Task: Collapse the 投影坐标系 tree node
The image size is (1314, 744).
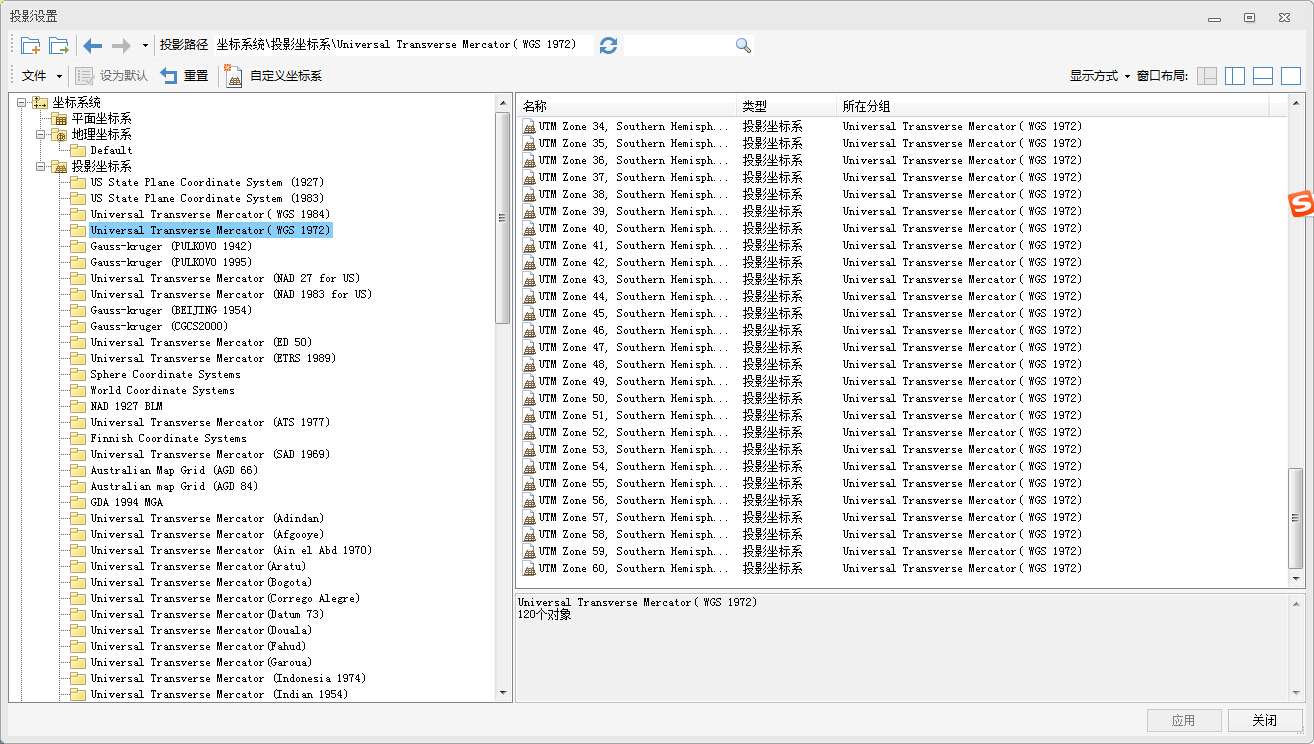Action: [42, 166]
